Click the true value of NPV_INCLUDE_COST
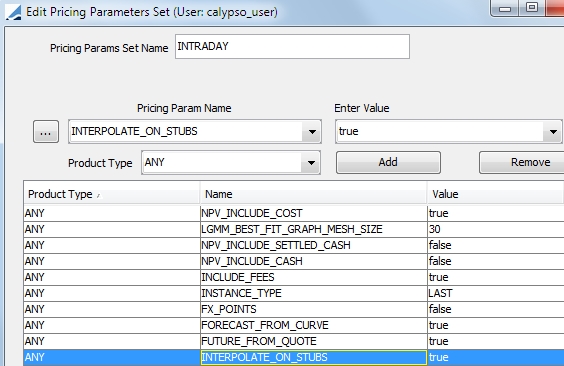The height and width of the screenshot is (366, 564). pos(496,213)
